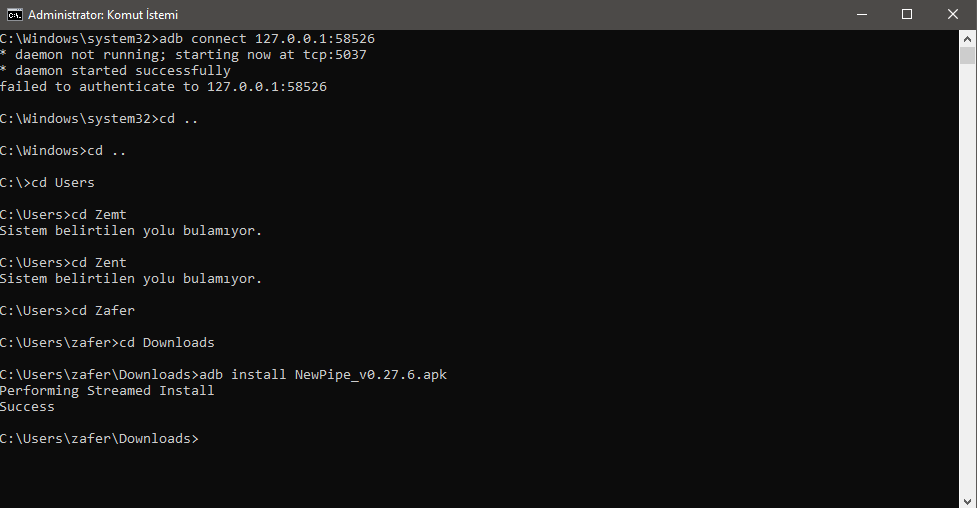This screenshot has width=977, height=508.
Task: Open the Command Prompt system menu icon
Action: (x=14, y=14)
